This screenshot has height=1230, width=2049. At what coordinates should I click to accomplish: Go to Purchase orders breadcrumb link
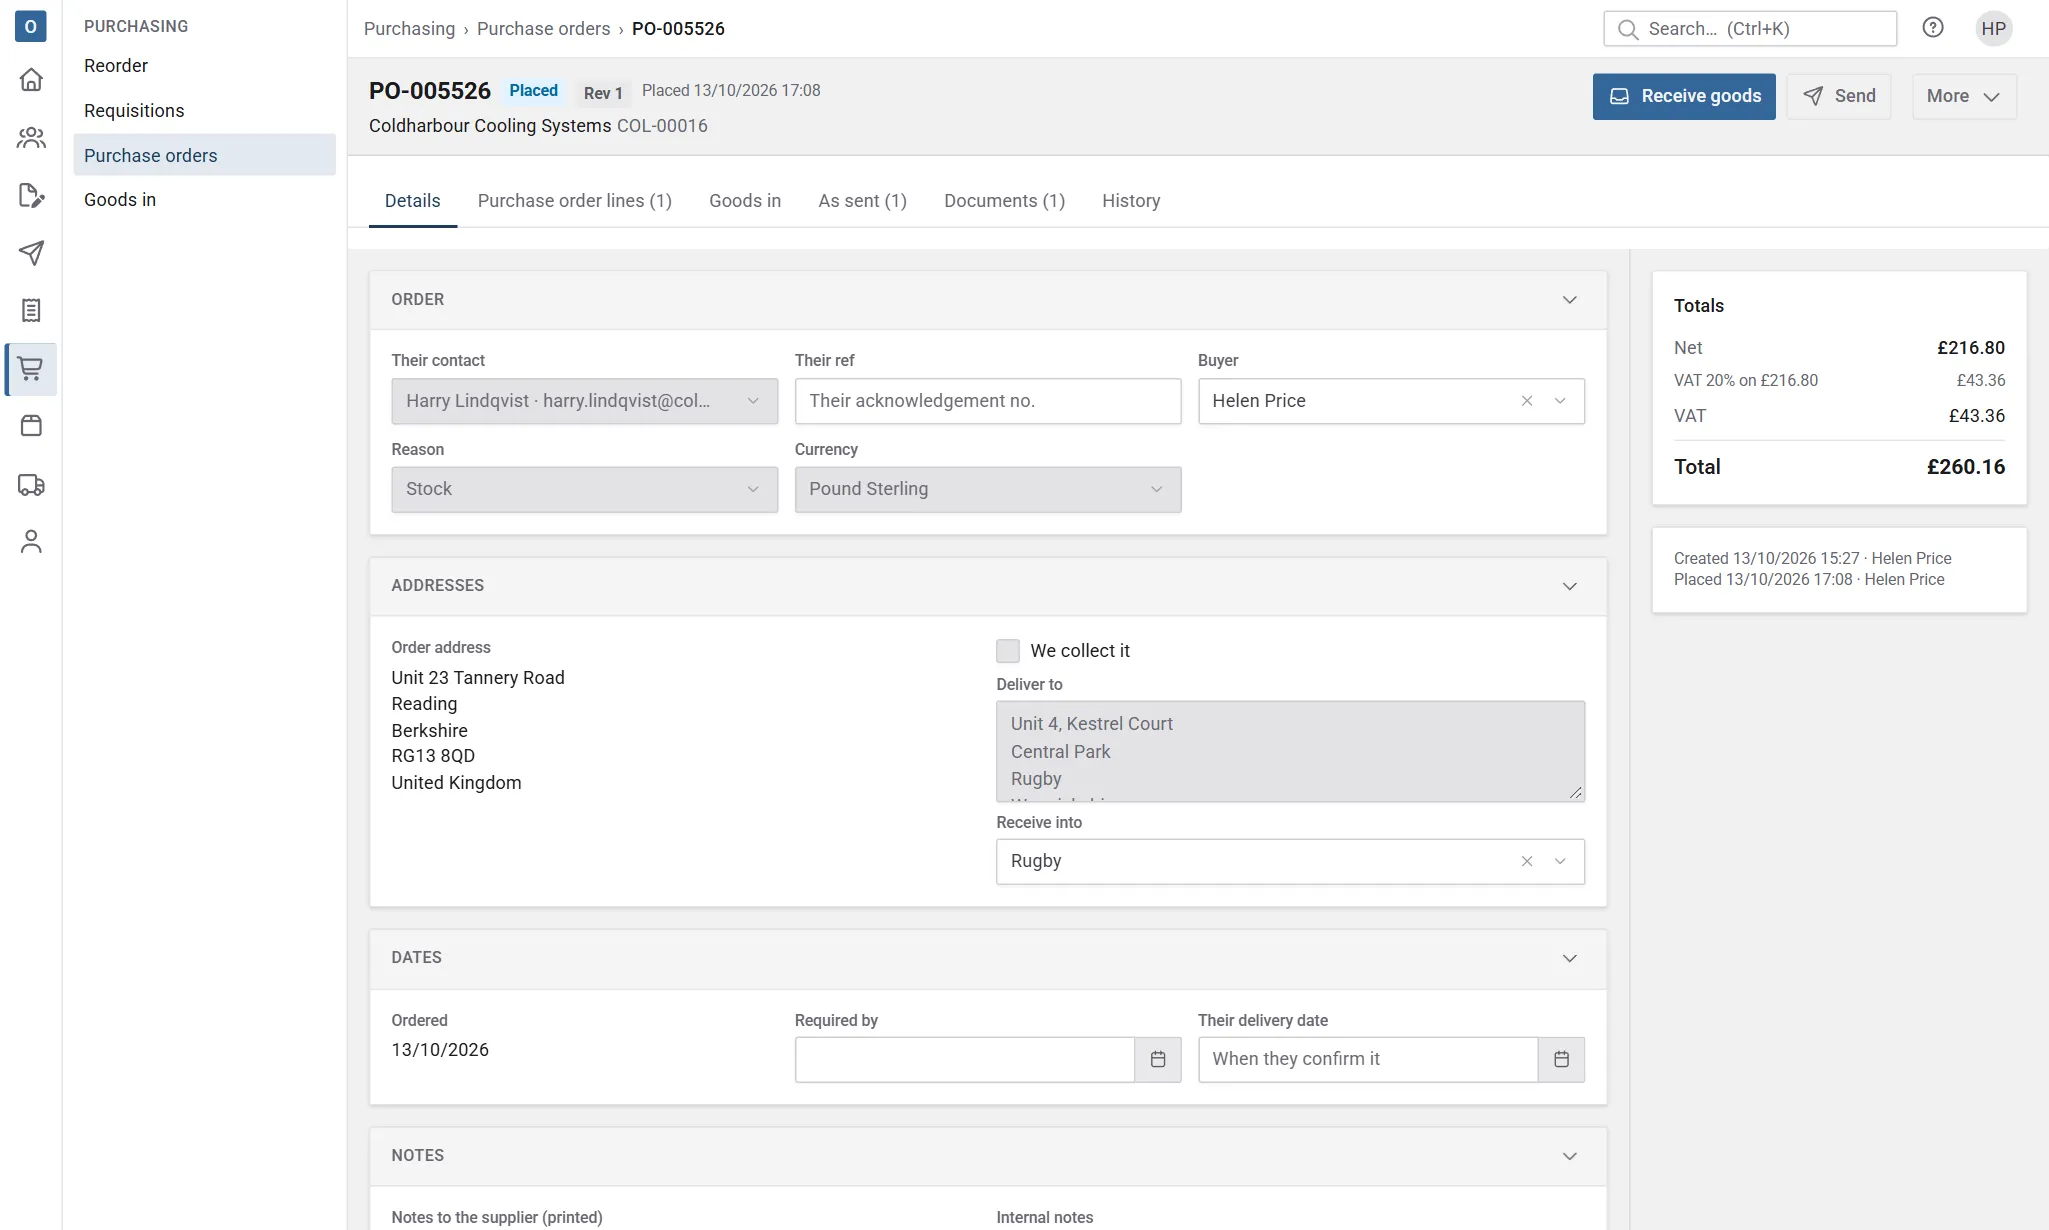coord(543,29)
